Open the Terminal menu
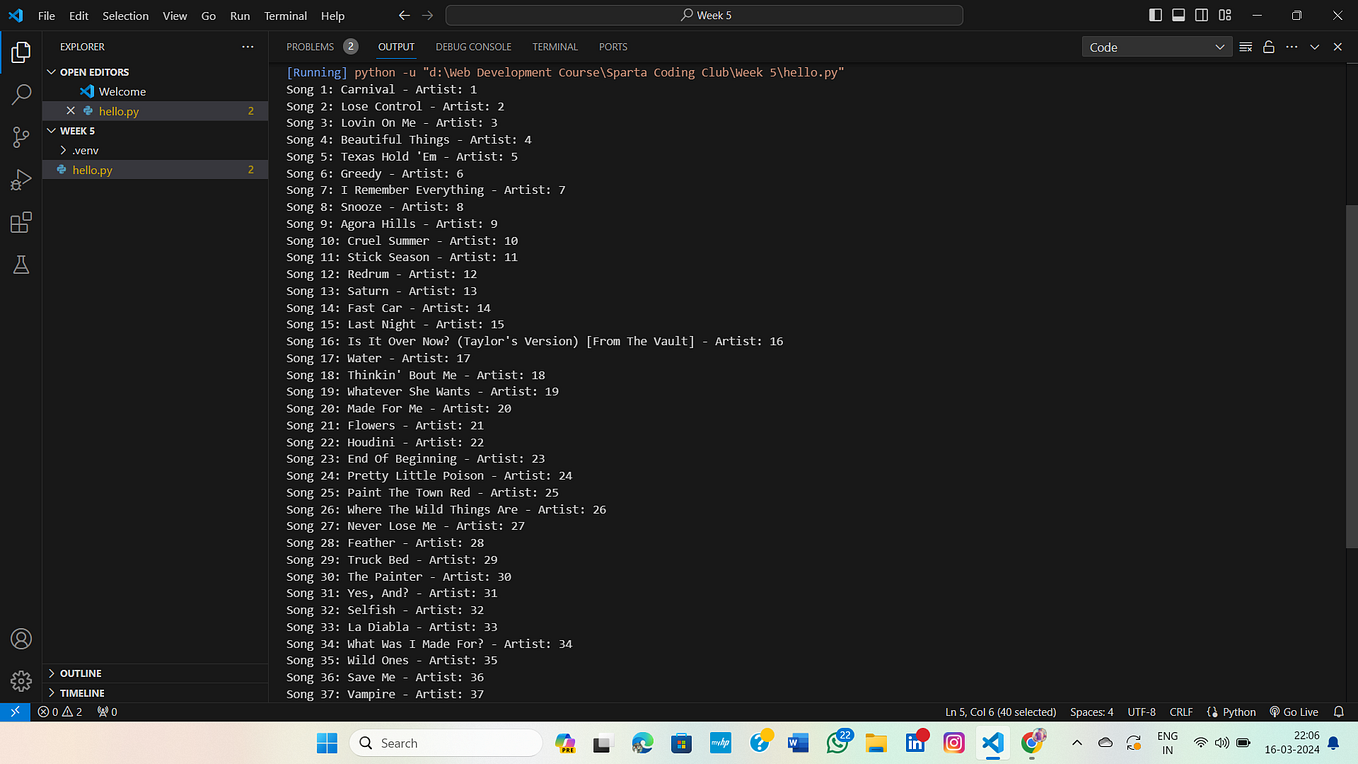The image size is (1358, 764). pyautogui.click(x=284, y=15)
